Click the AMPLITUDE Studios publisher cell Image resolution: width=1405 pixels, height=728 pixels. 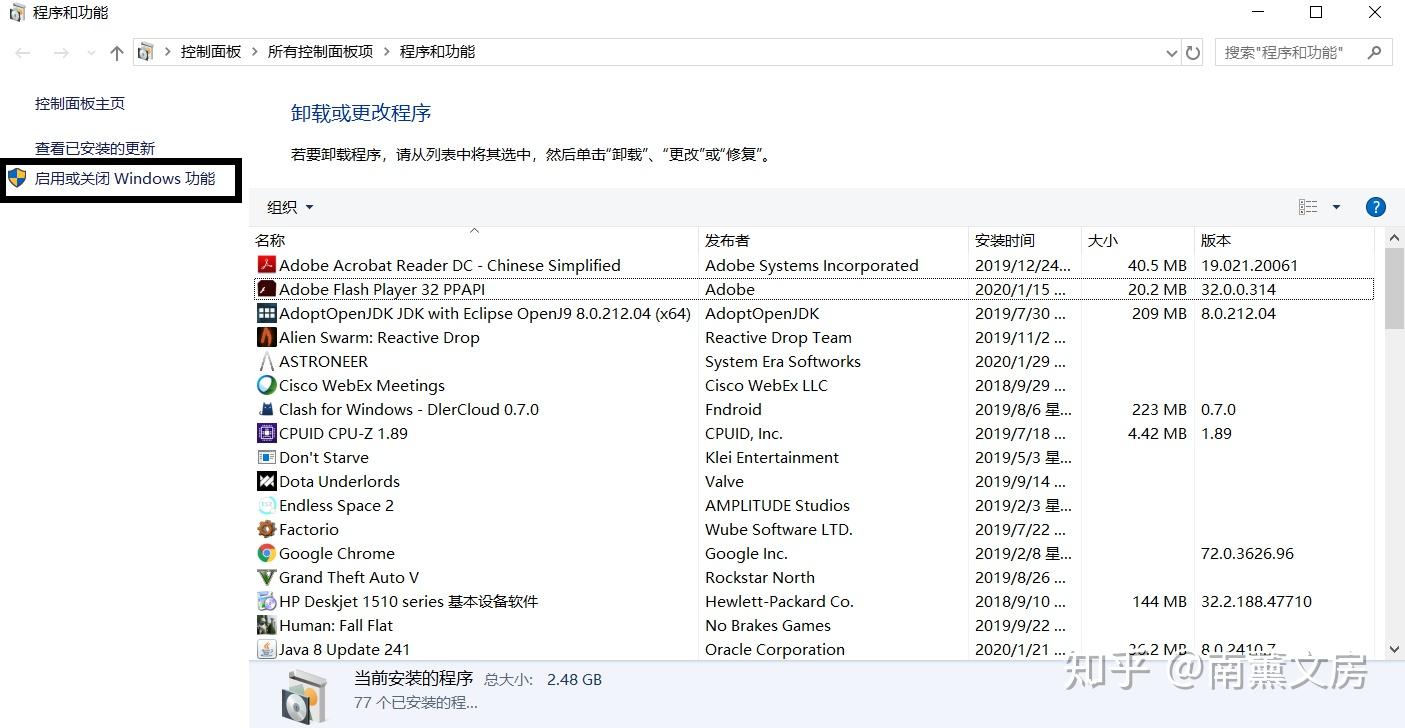[777, 505]
